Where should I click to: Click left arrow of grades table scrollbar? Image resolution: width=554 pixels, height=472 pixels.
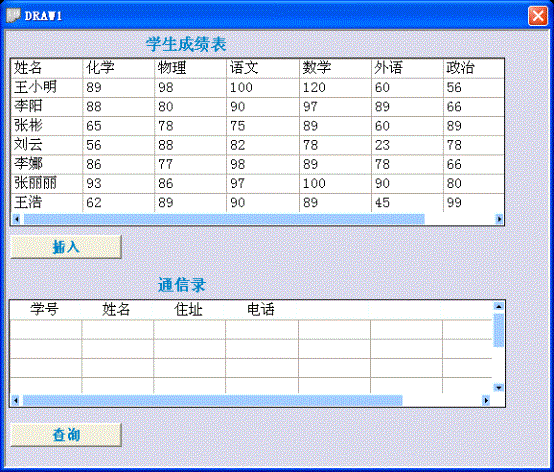coord(17,219)
